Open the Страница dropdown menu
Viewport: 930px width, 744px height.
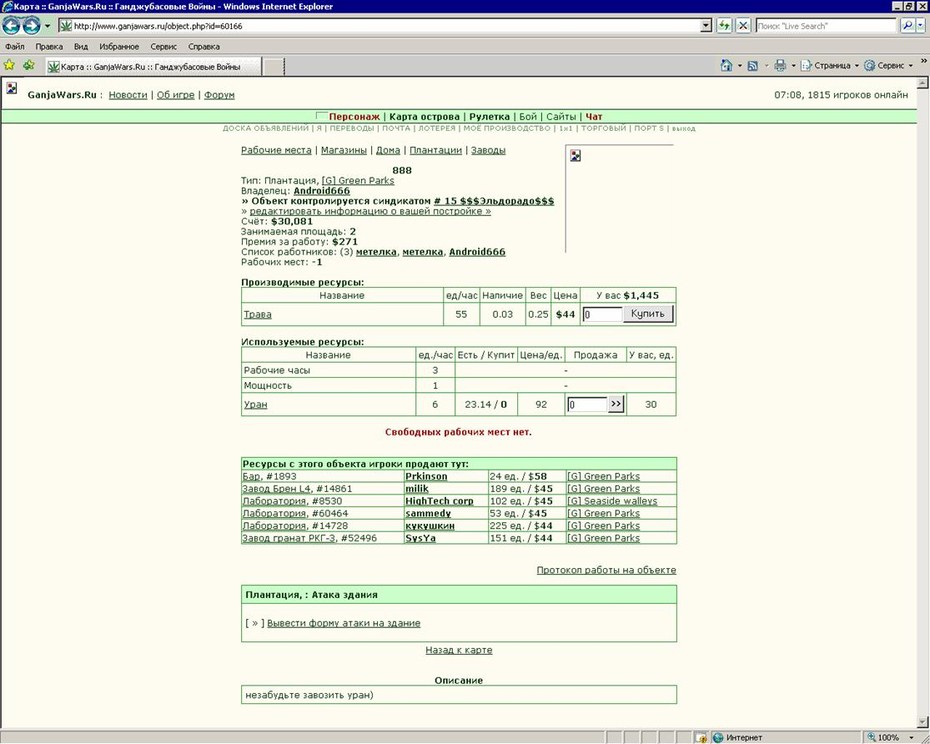830,65
